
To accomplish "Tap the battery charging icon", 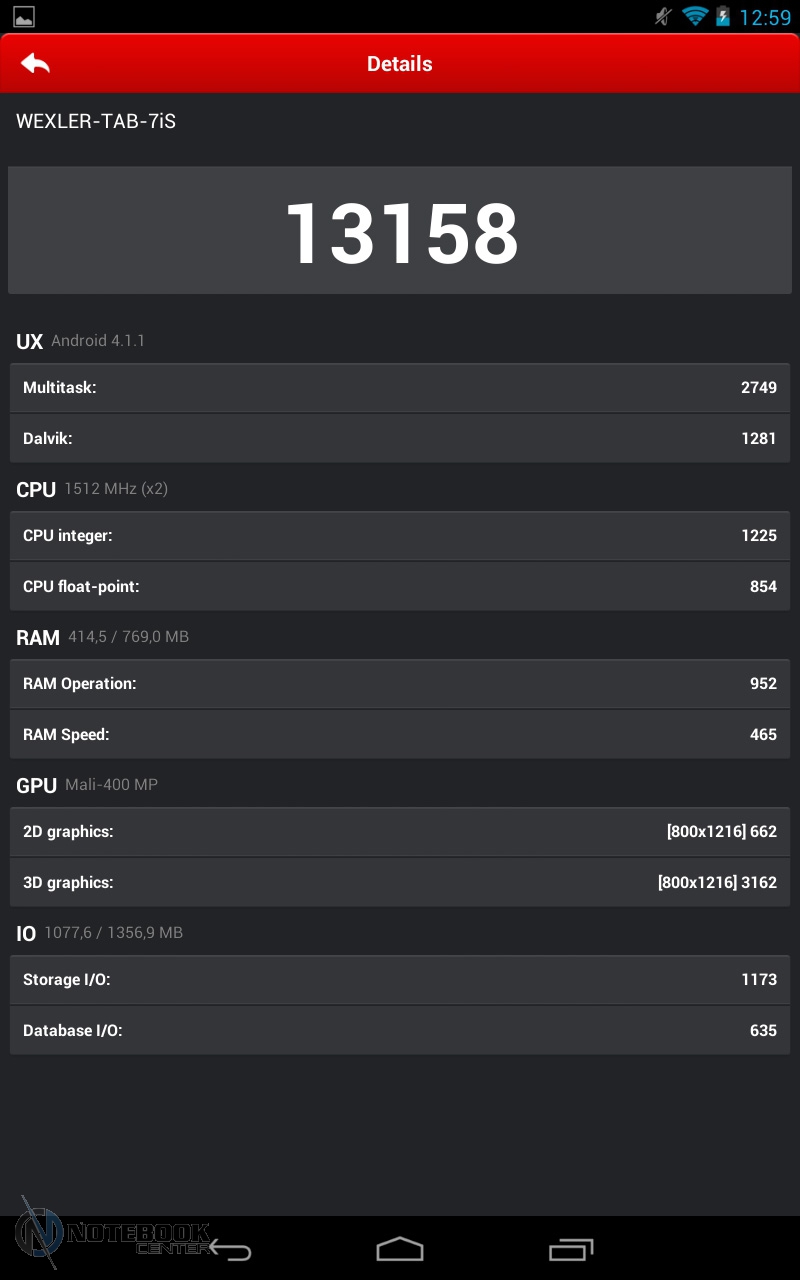I will [x=723, y=17].
